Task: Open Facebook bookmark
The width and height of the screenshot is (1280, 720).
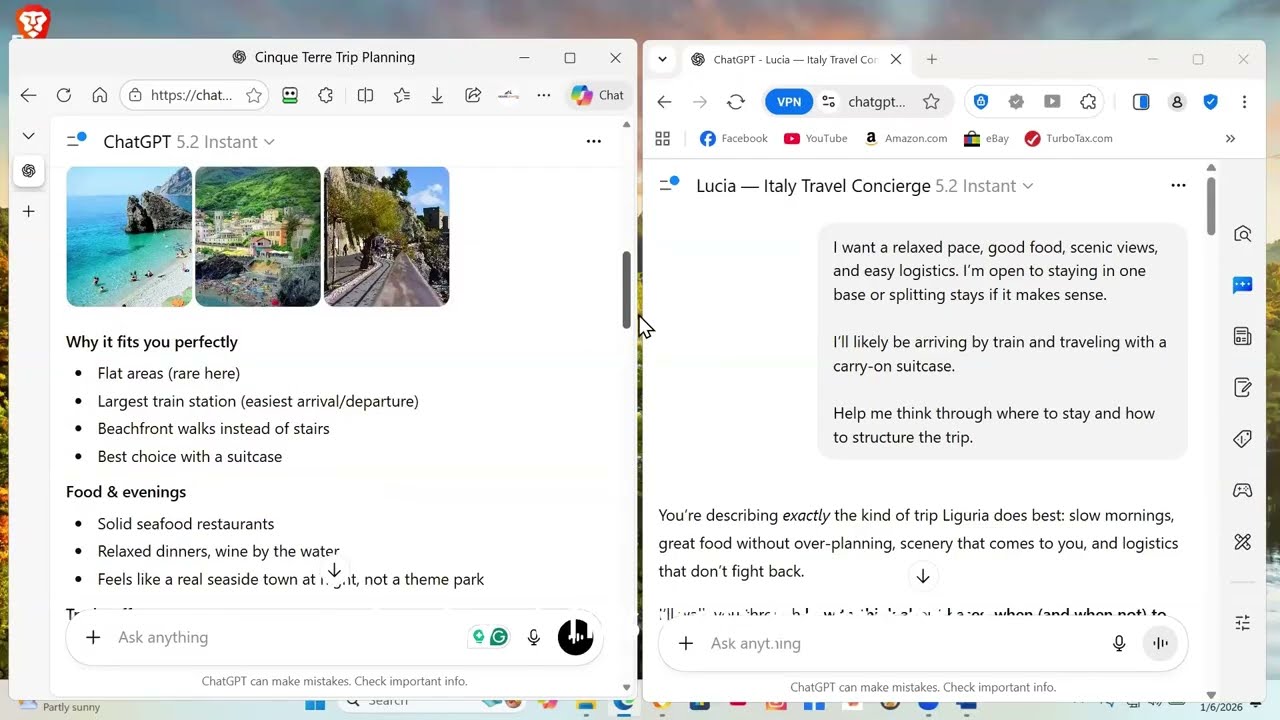Action: pyautogui.click(x=734, y=139)
